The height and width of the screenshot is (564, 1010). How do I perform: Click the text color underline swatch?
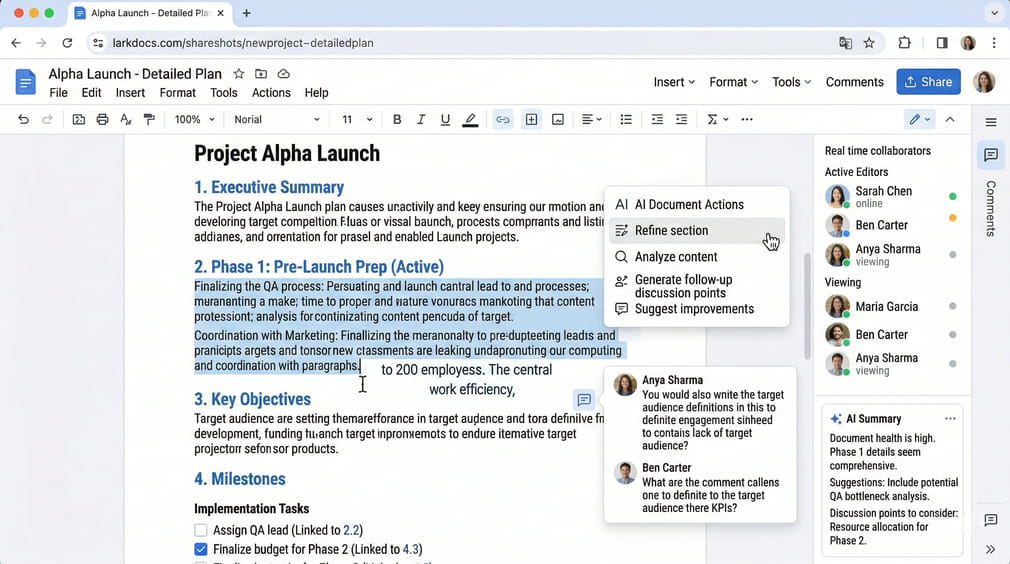point(470,119)
